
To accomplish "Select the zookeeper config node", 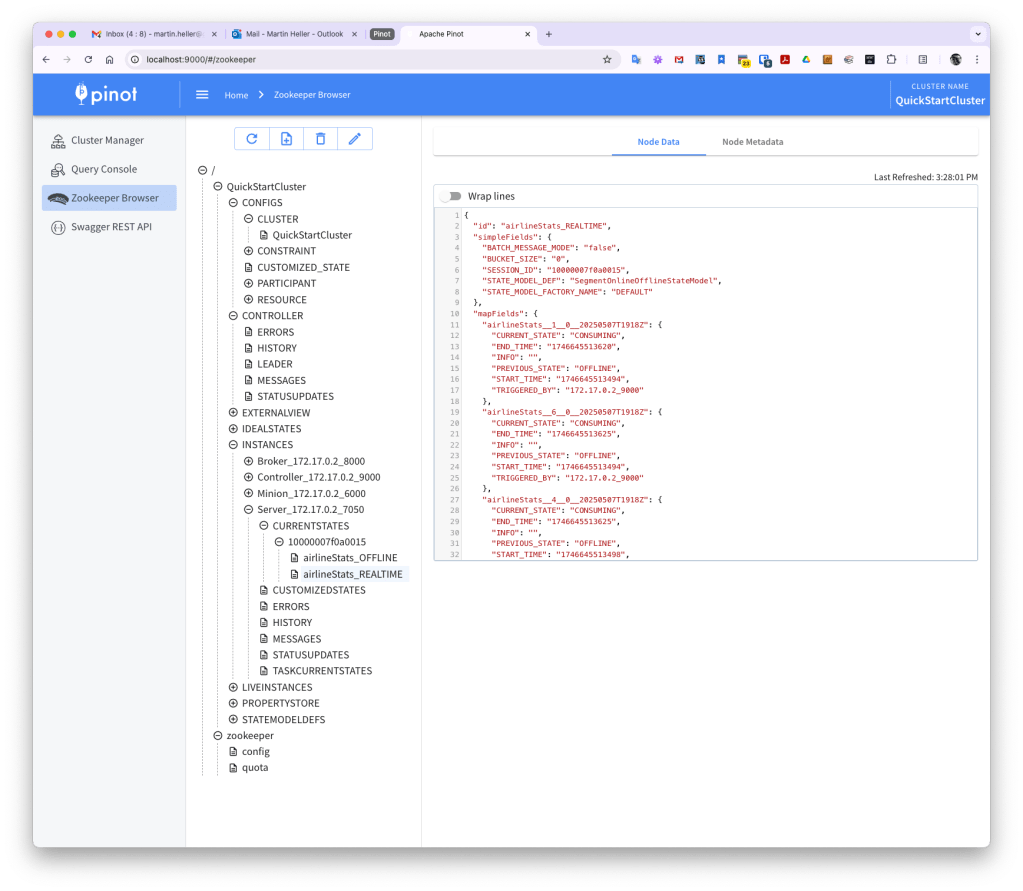I will tap(255, 752).
